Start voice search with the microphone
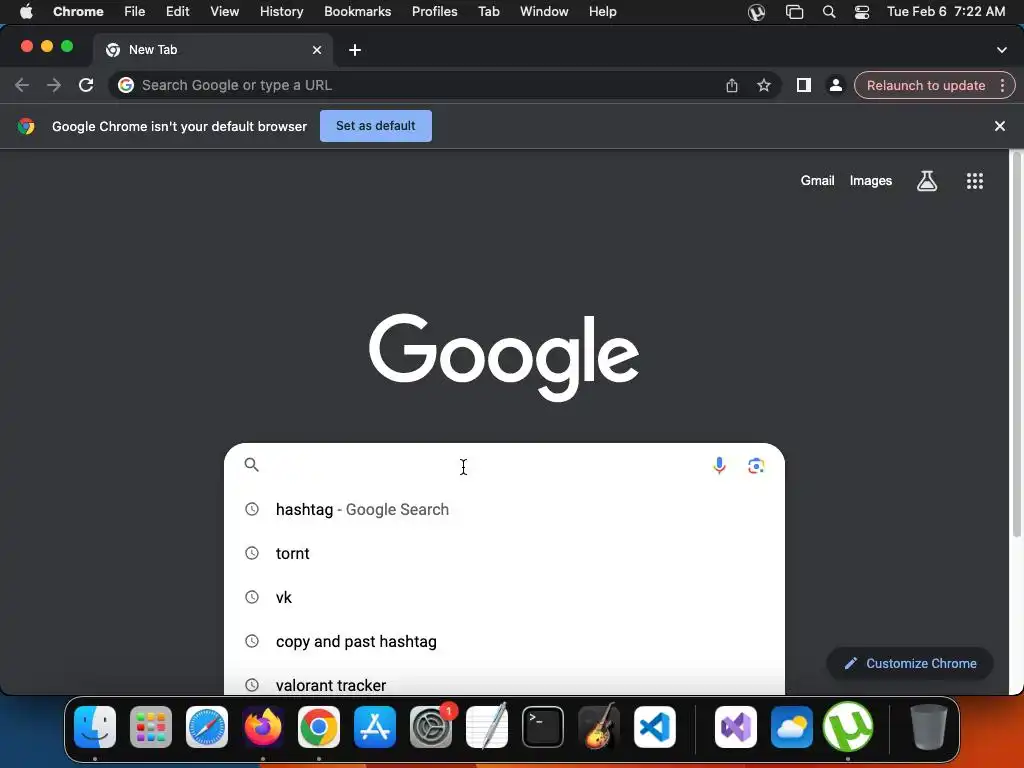Screen dimensions: 1024x768 tap(719, 465)
